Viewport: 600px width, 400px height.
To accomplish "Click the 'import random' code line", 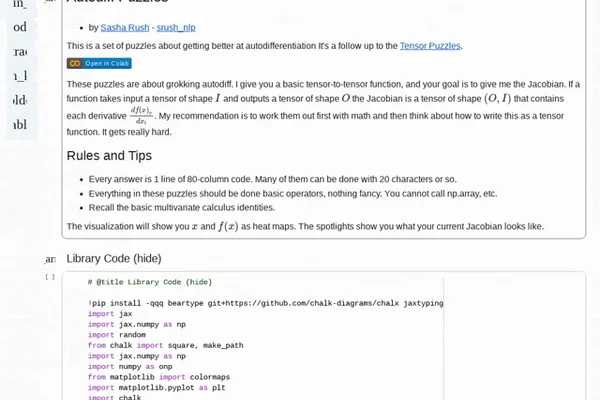I will [x=117, y=335].
